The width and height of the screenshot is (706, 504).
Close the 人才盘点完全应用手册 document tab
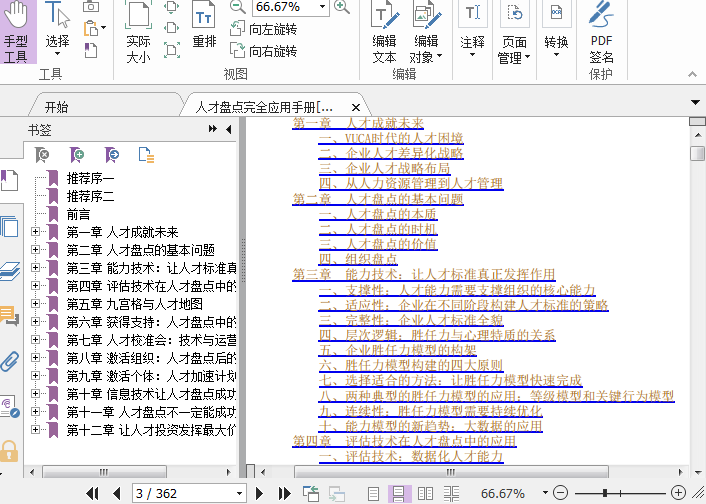click(x=356, y=108)
